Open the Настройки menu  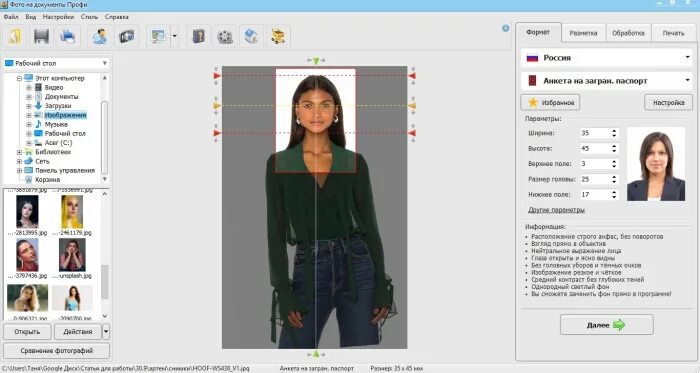(58, 17)
